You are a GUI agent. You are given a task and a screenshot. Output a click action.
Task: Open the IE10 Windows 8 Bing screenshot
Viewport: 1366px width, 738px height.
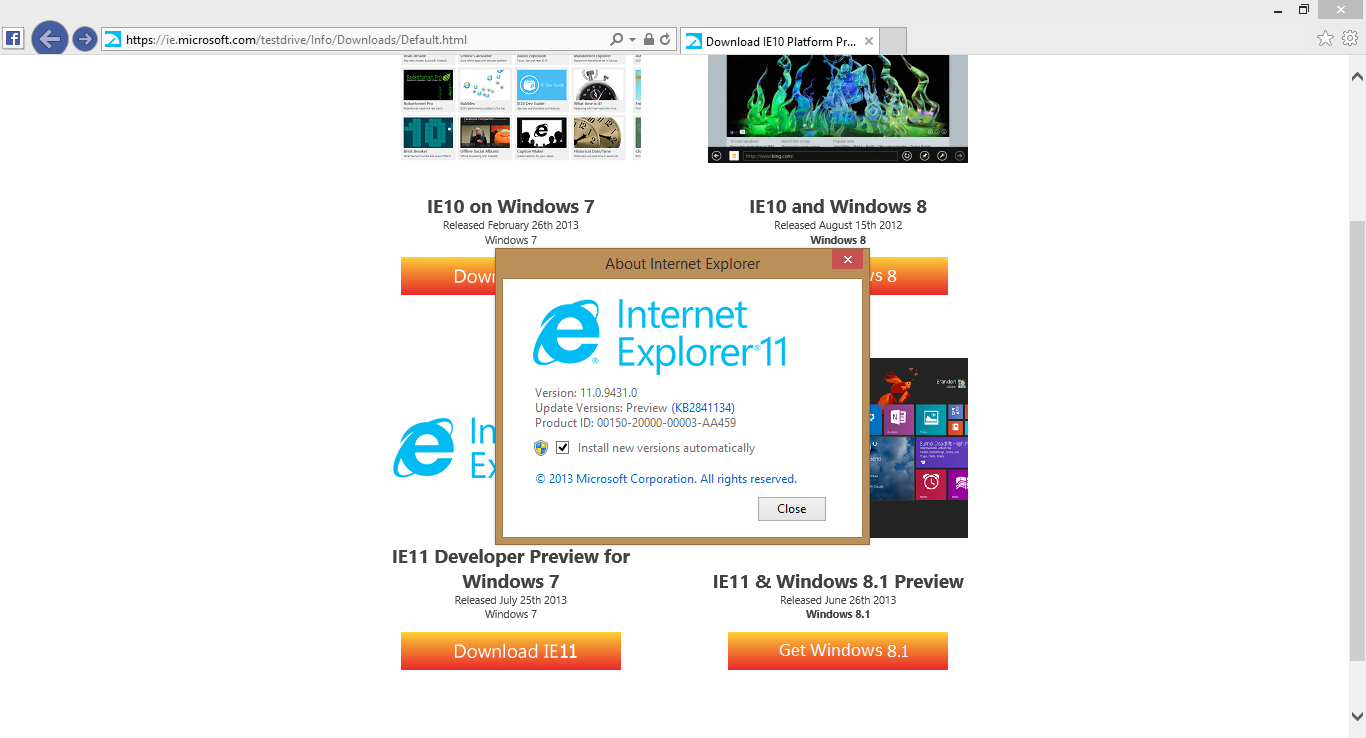838,108
